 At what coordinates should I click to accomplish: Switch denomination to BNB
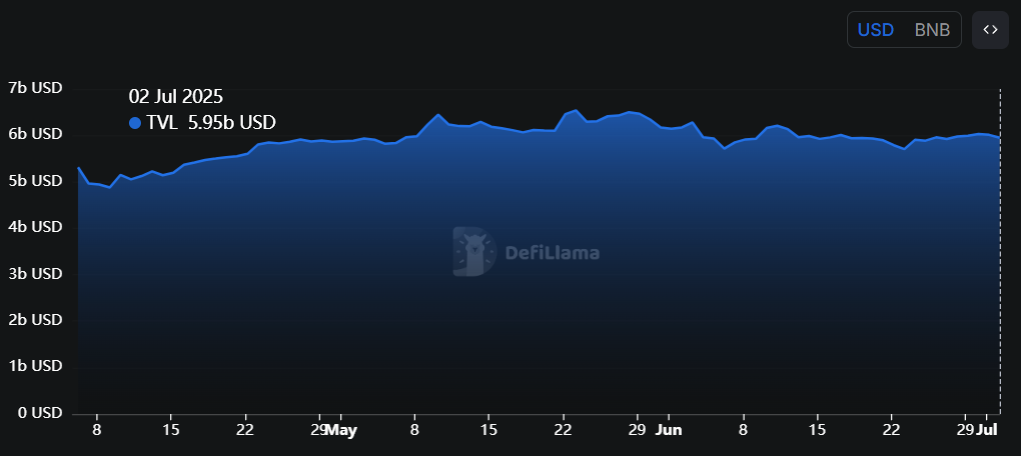click(x=932, y=30)
